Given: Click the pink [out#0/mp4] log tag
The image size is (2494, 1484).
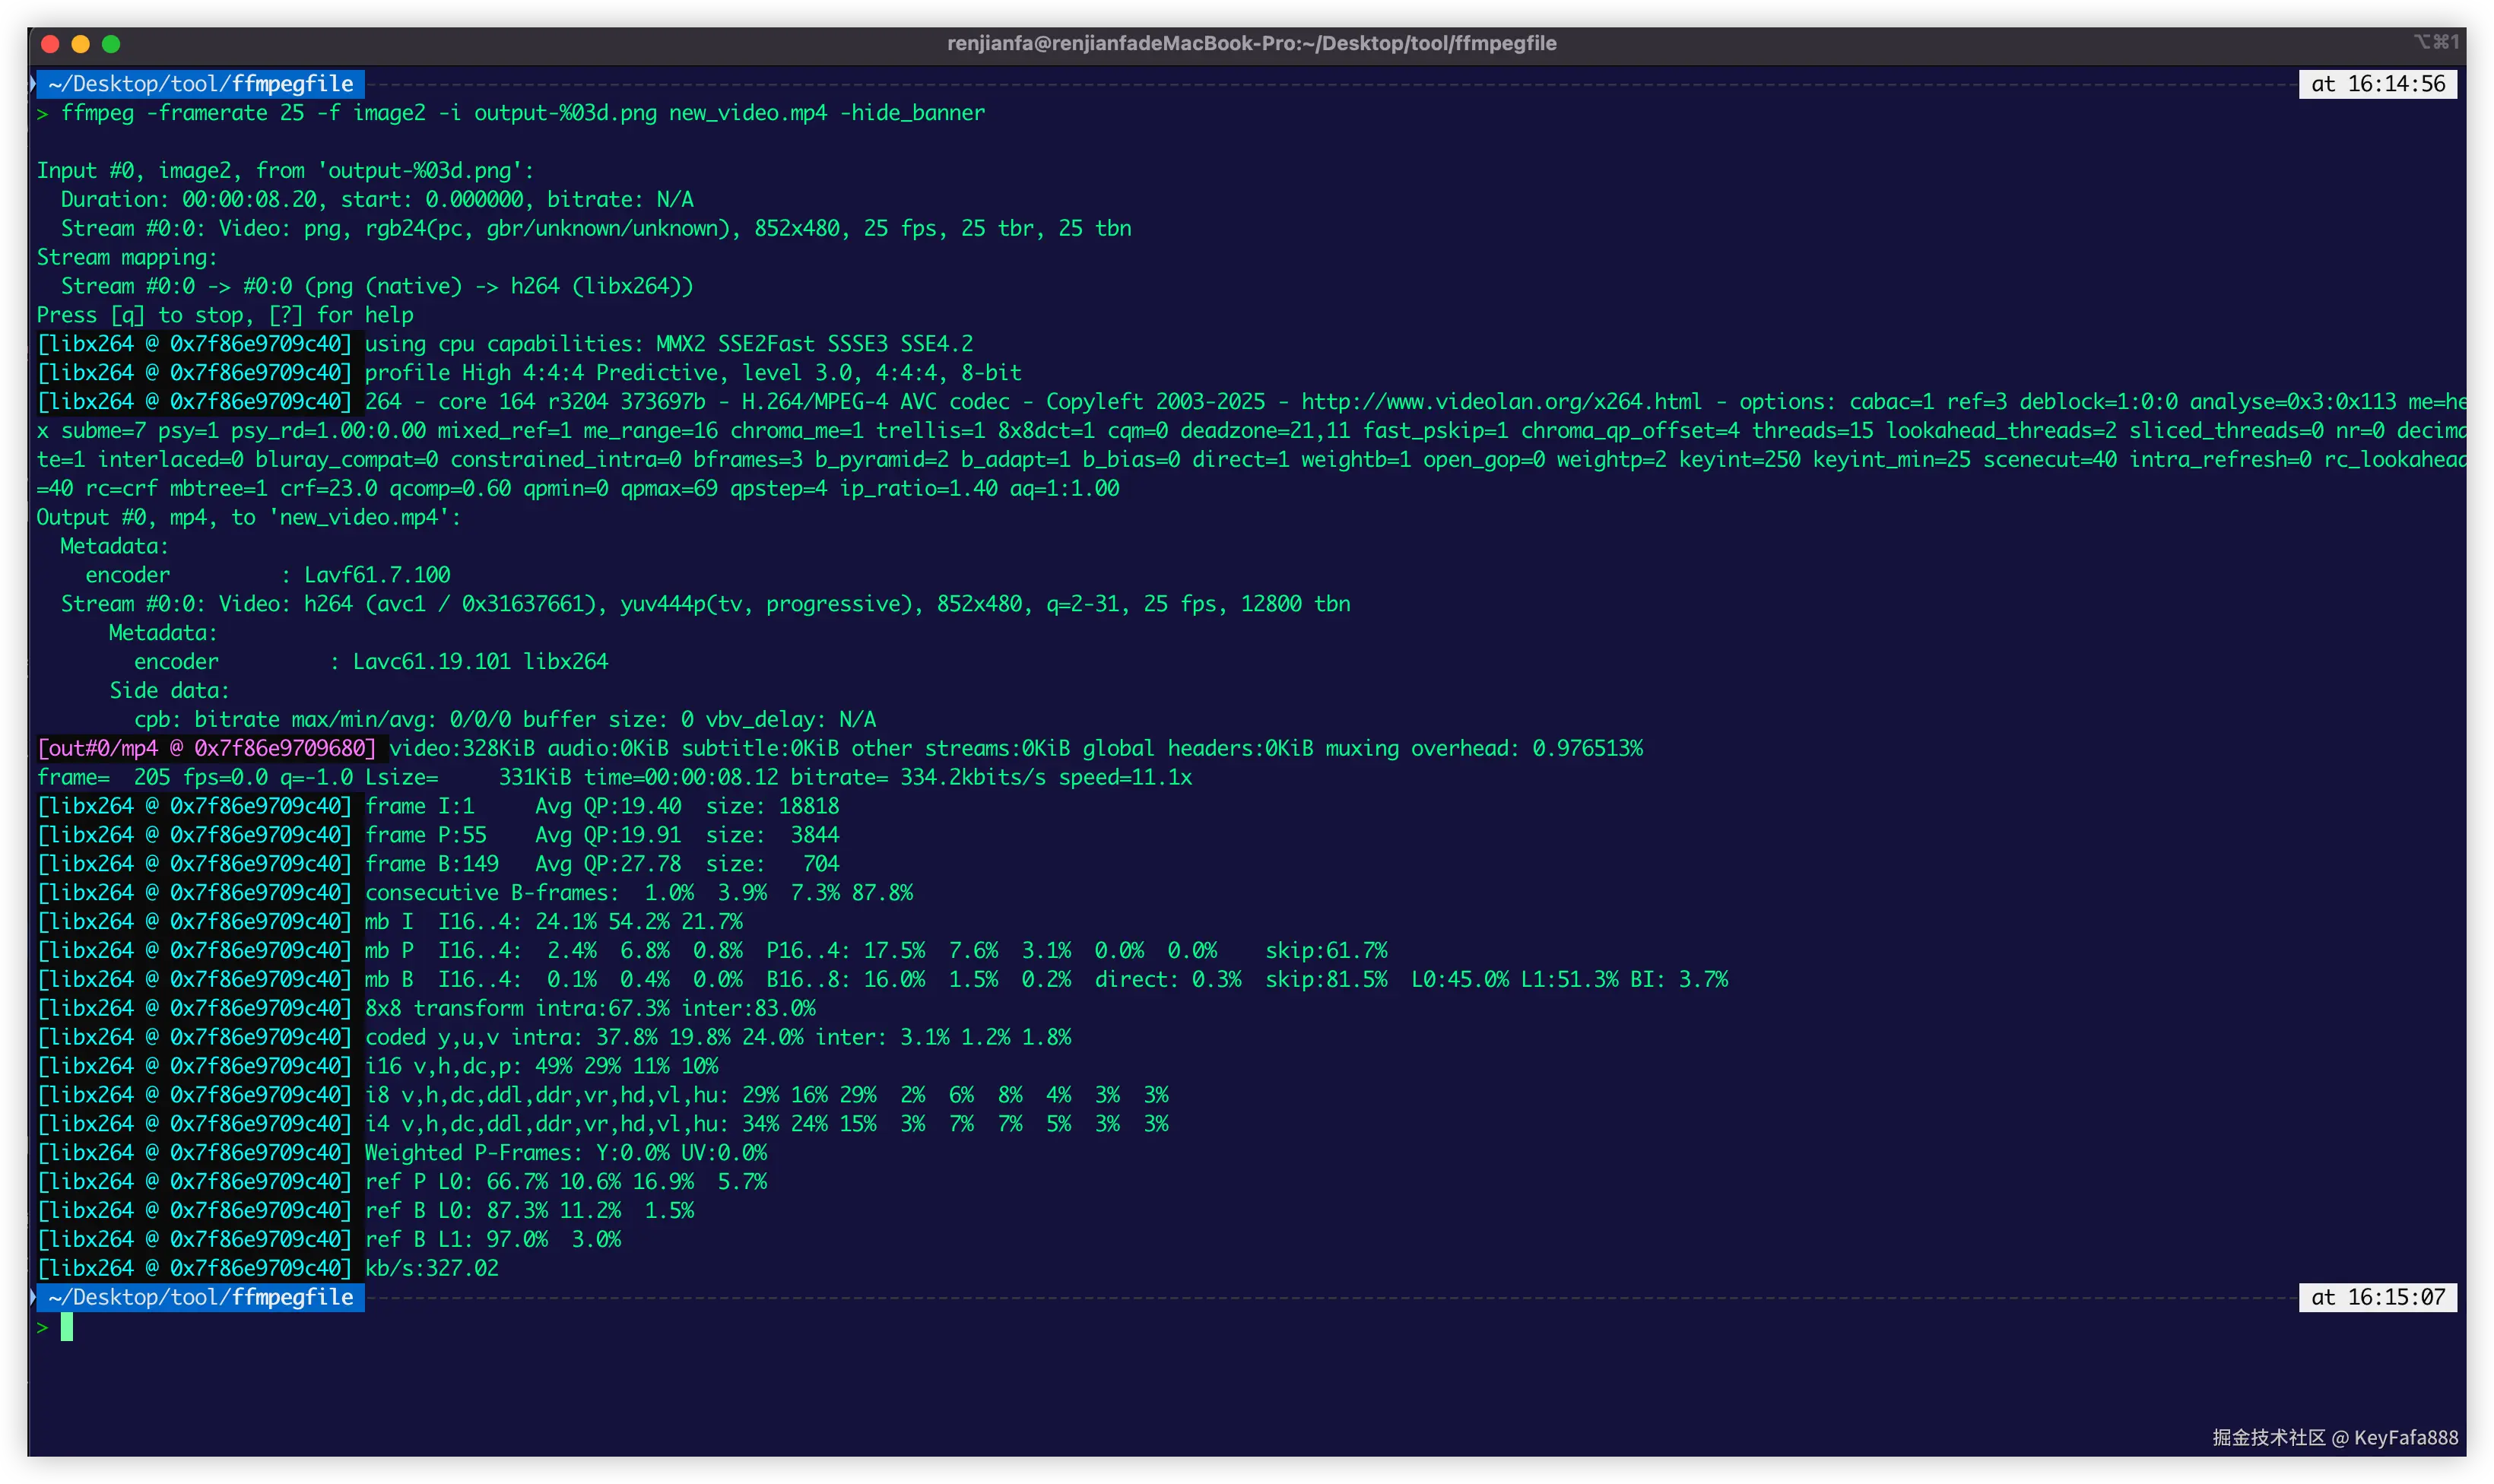Looking at the screenshot, I should (206, 748).
